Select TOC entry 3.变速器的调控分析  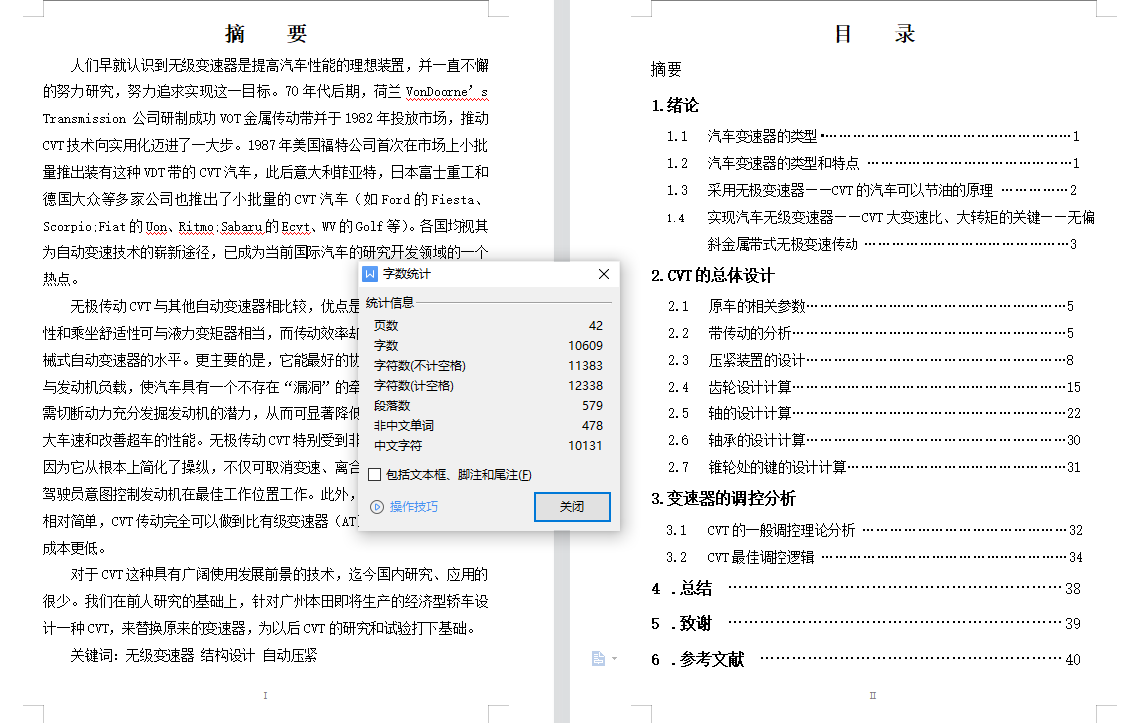[723, 498]
